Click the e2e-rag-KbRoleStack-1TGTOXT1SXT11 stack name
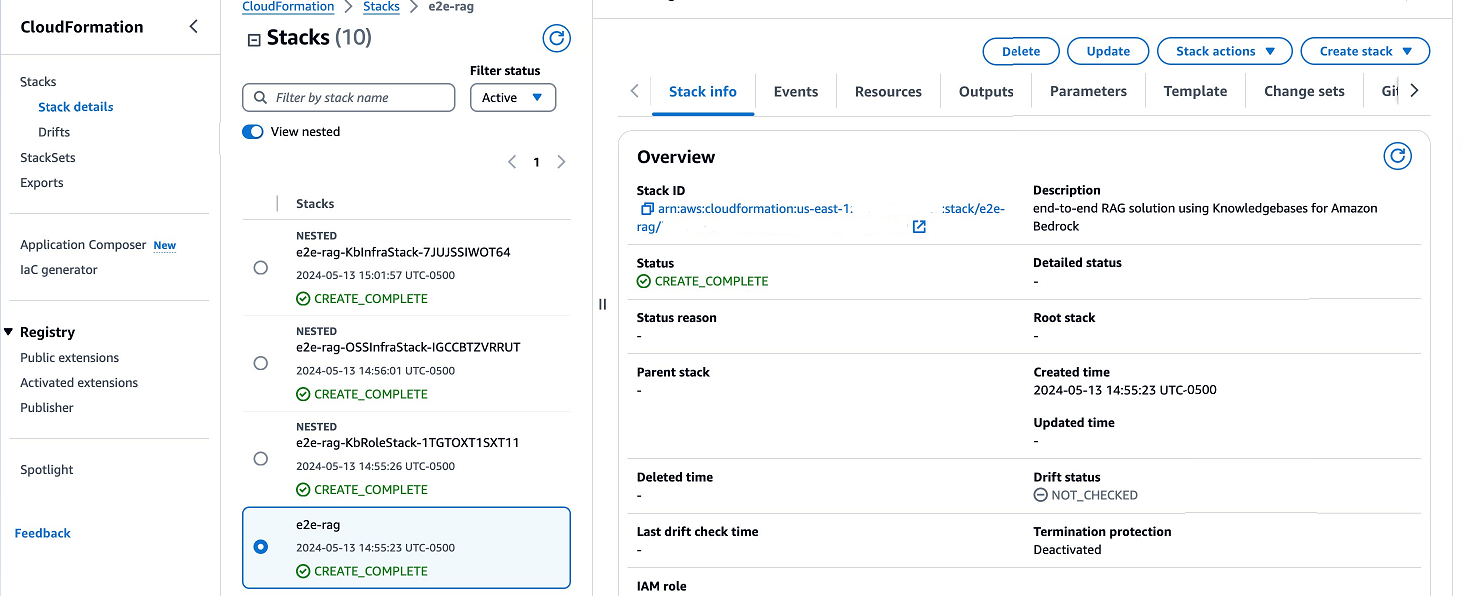 pyautogui.click(x=407, y=442)
